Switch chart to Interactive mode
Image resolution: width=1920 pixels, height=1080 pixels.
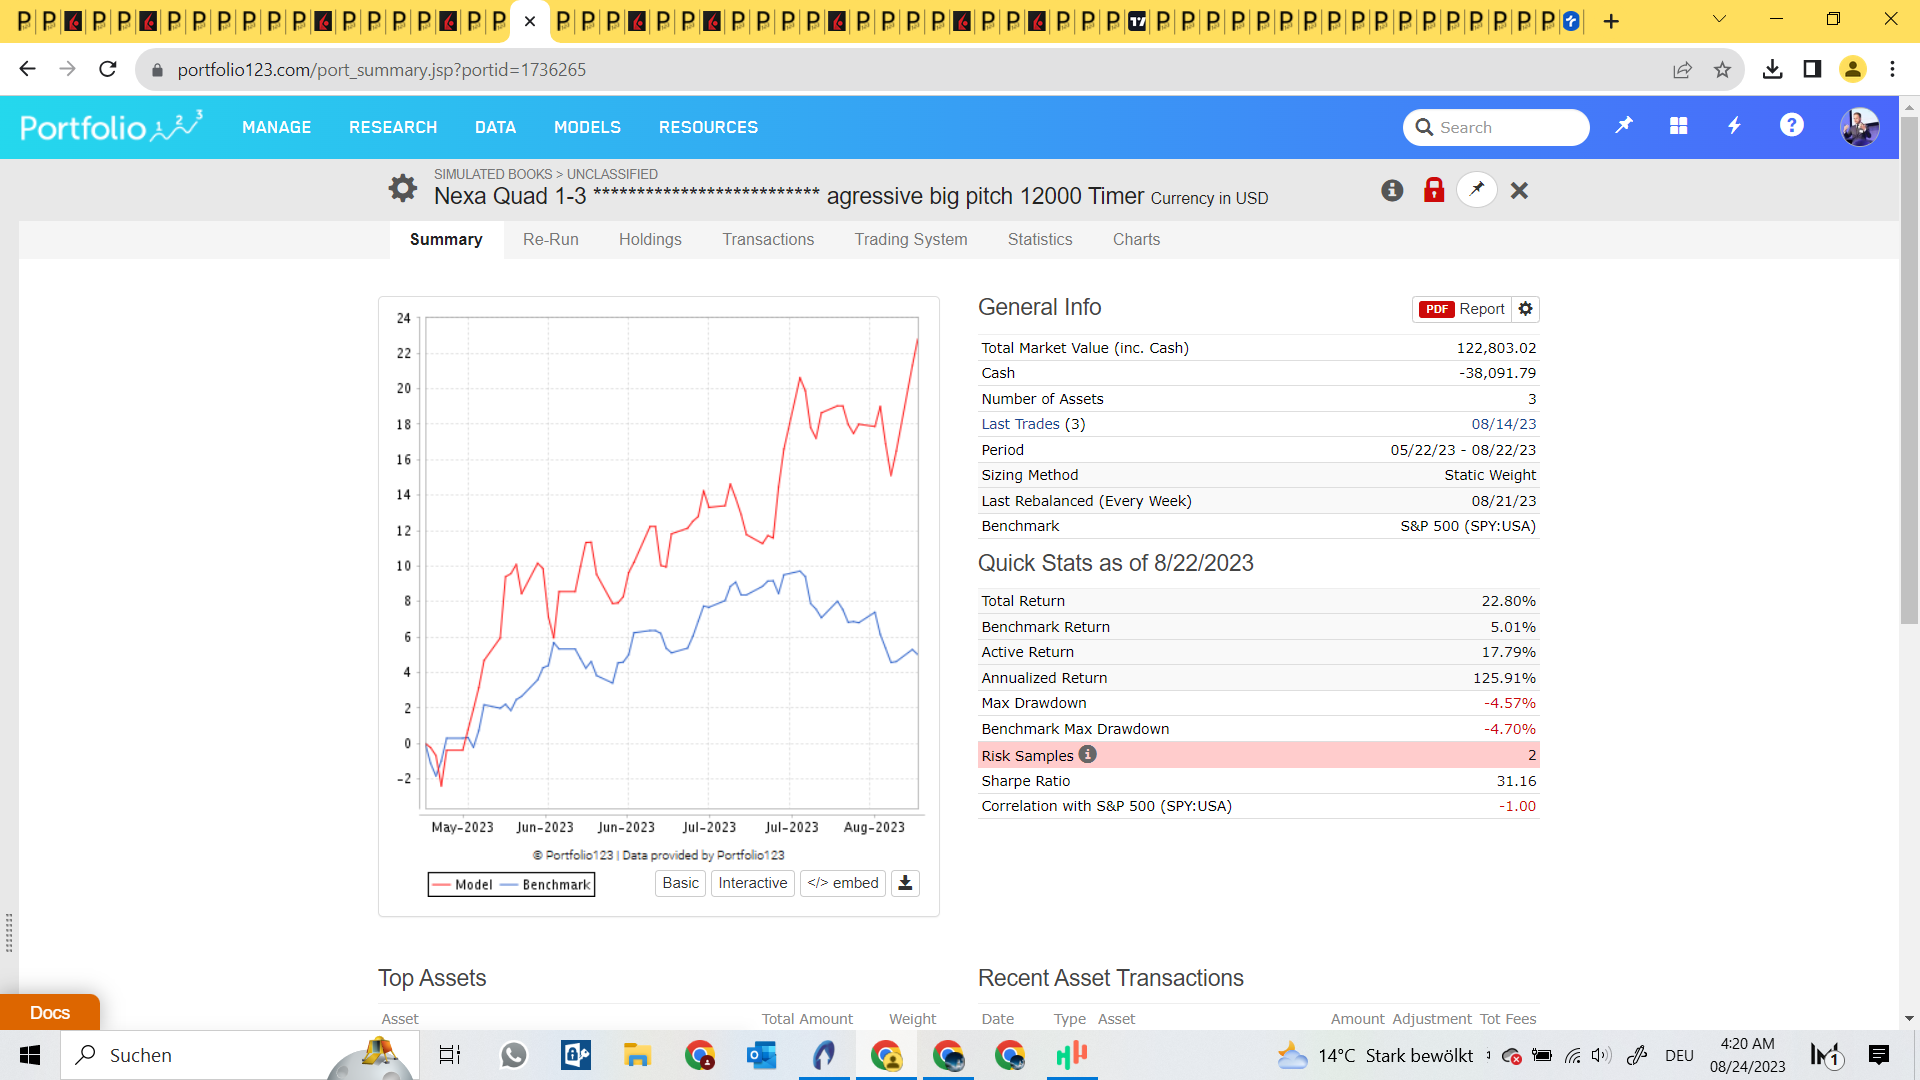pos(752,883)
